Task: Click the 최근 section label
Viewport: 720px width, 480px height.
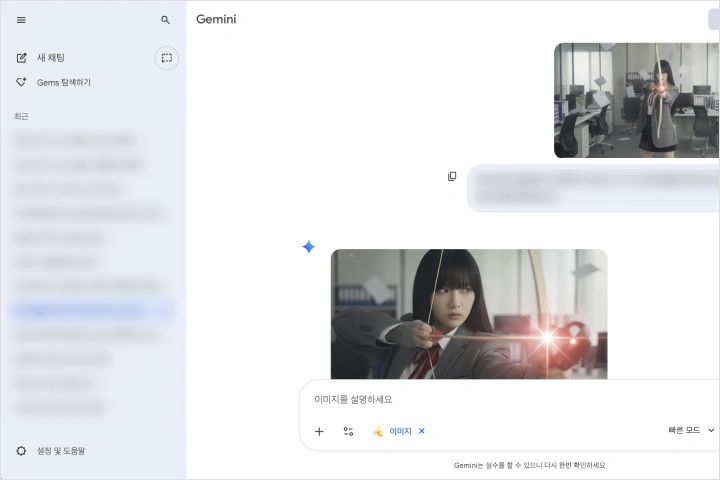Action: click(21, 116)
